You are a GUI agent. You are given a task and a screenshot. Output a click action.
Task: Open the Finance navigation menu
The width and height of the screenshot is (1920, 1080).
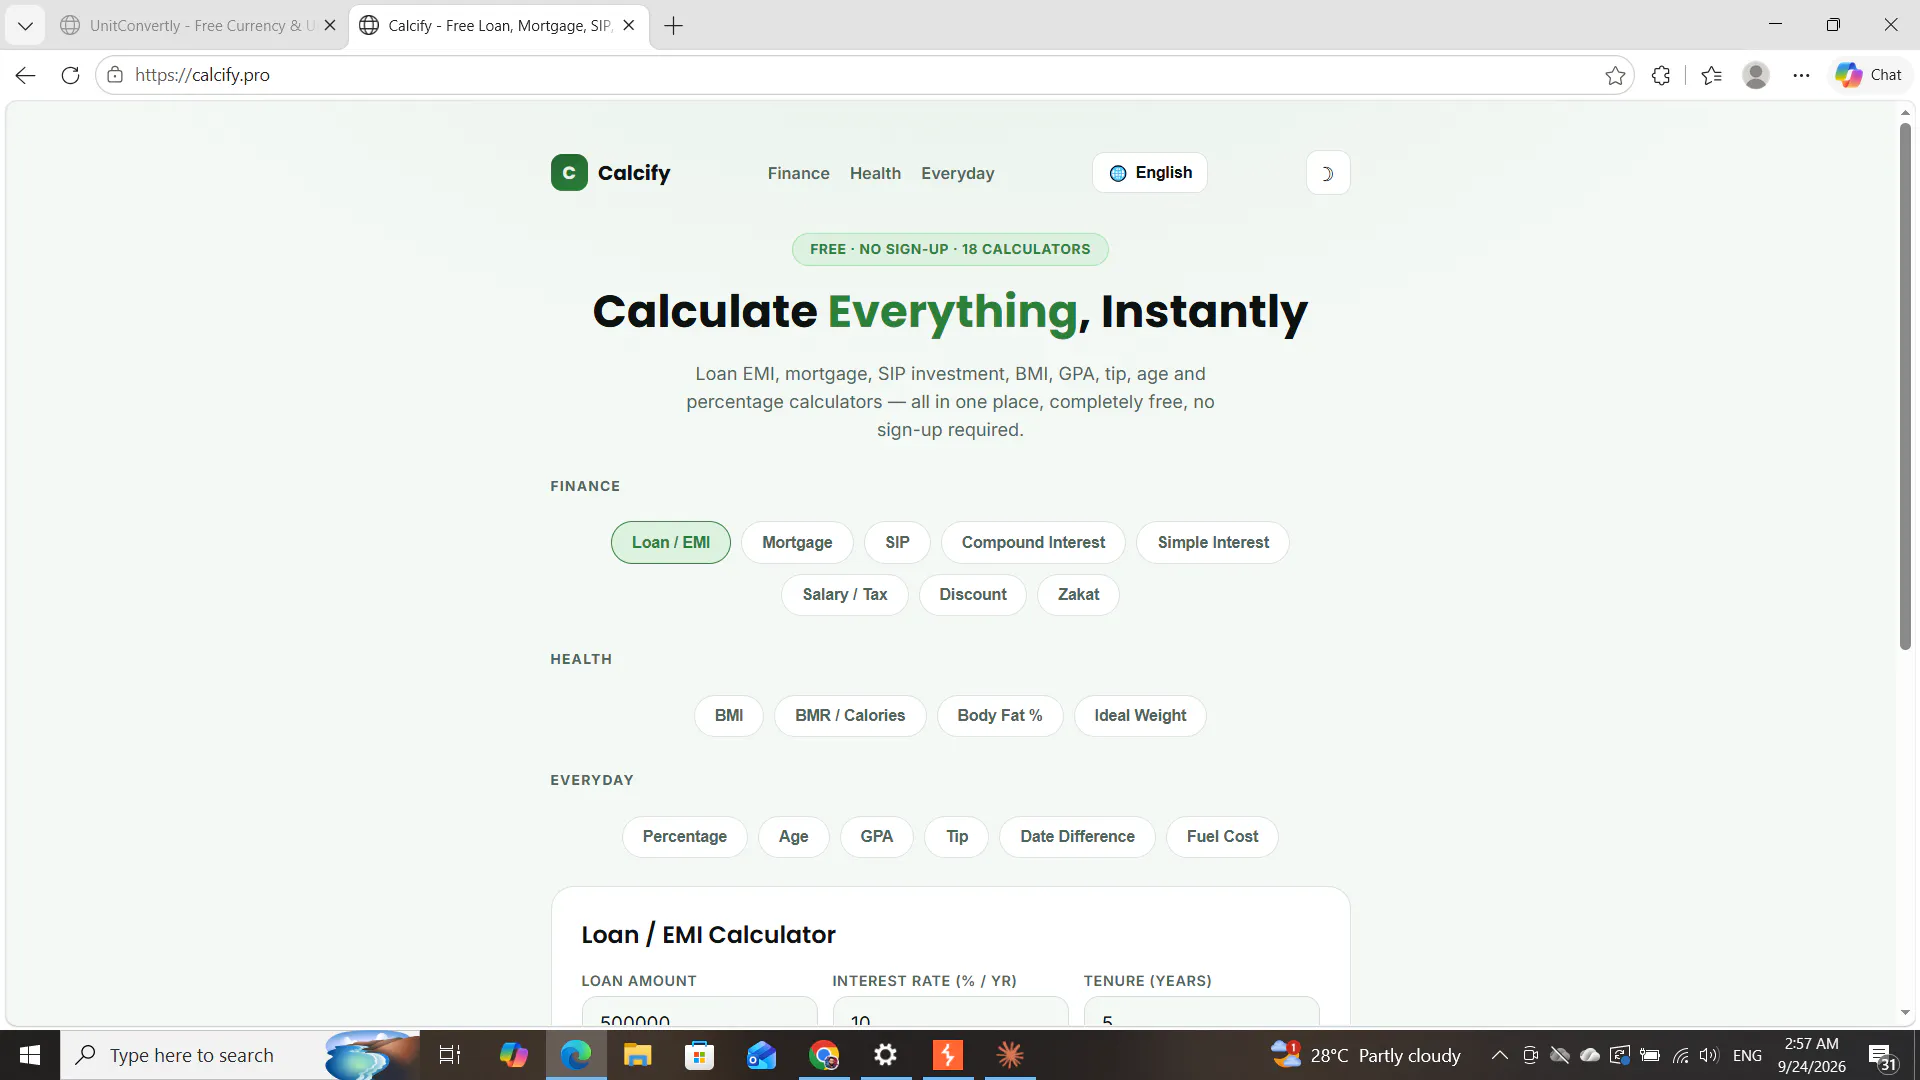(x=798, y=173)
